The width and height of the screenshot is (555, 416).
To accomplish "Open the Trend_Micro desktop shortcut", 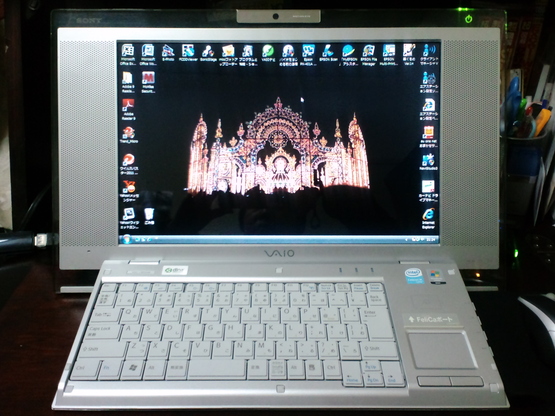I will pyautogui.click(x=128, y=135).
